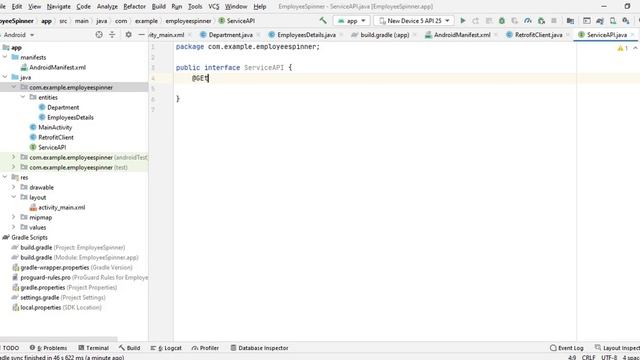The height and width of the screenshot is (360, 640).
Task: Open the Android project view dropdown
Action: [x=18, y=35]
